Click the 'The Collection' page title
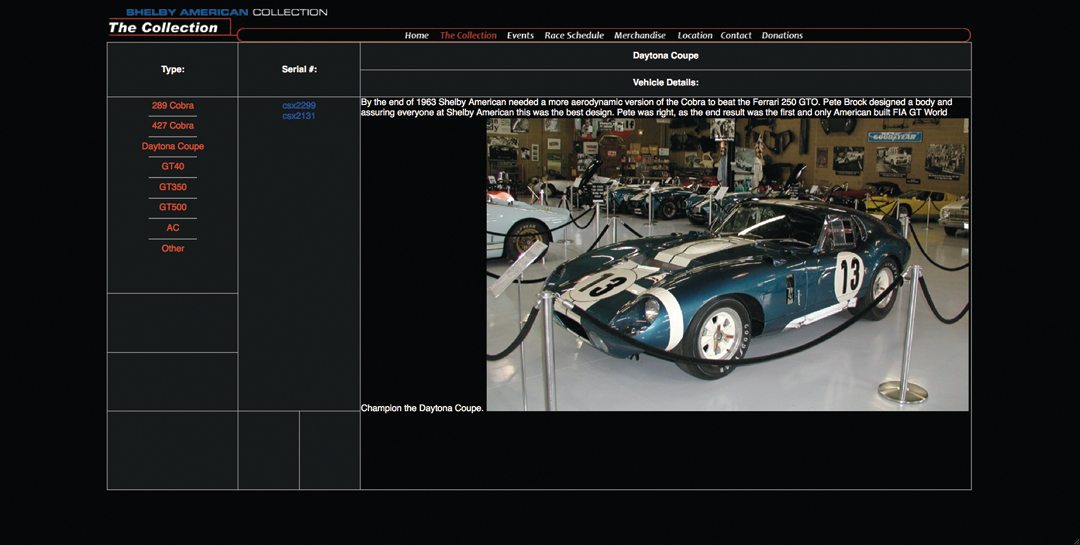 click(x=163, y=28)
